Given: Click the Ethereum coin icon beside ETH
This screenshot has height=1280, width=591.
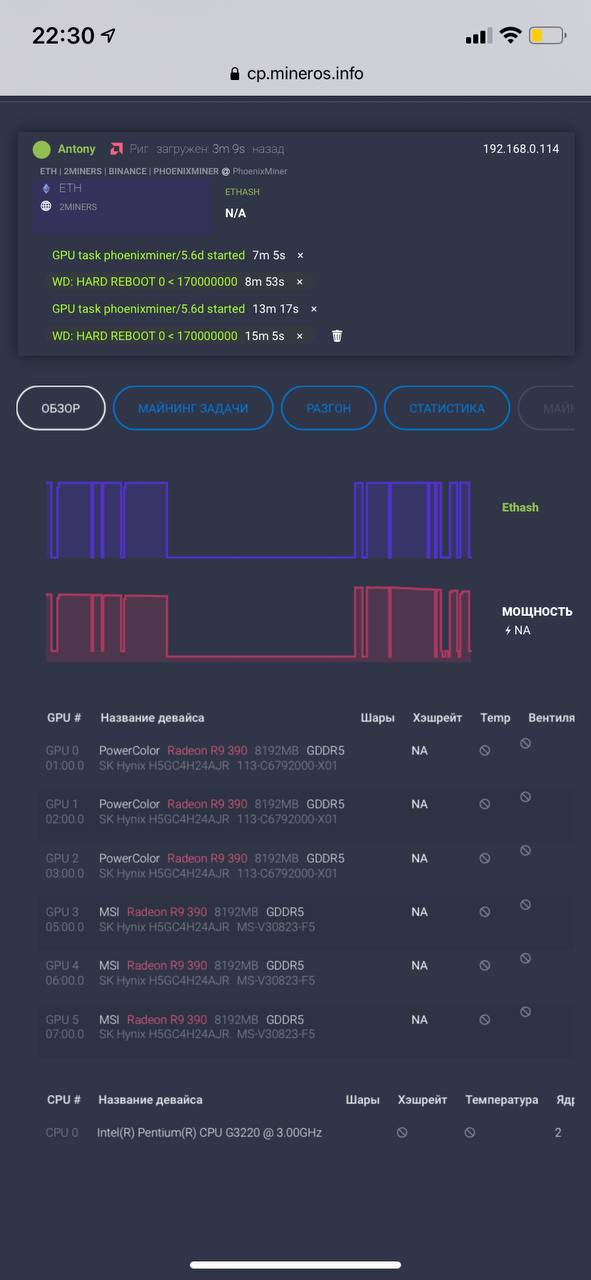Looking at the screenshot, I should [x=46, y=188].
